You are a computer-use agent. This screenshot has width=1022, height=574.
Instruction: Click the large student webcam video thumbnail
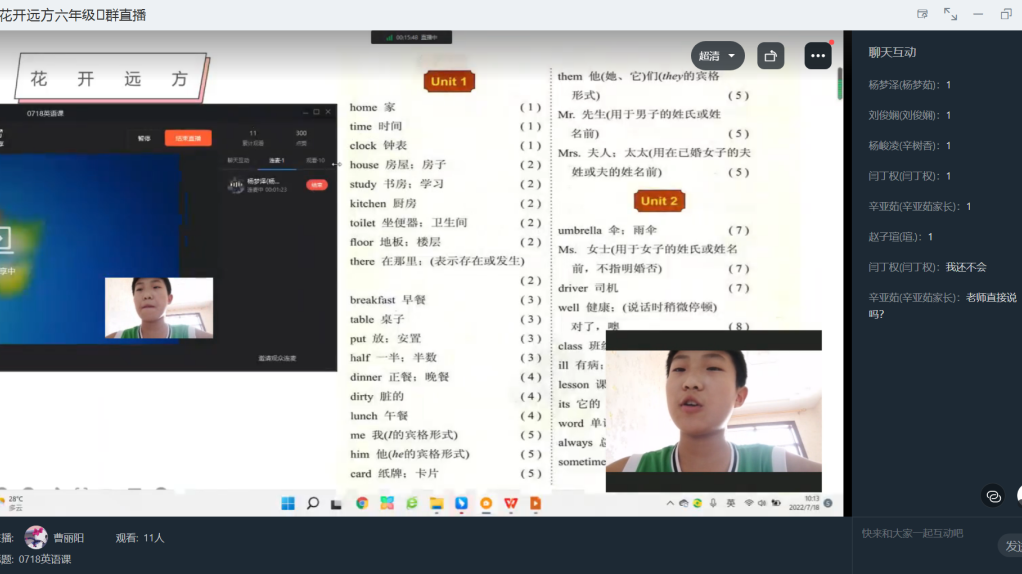click(713, 411)
